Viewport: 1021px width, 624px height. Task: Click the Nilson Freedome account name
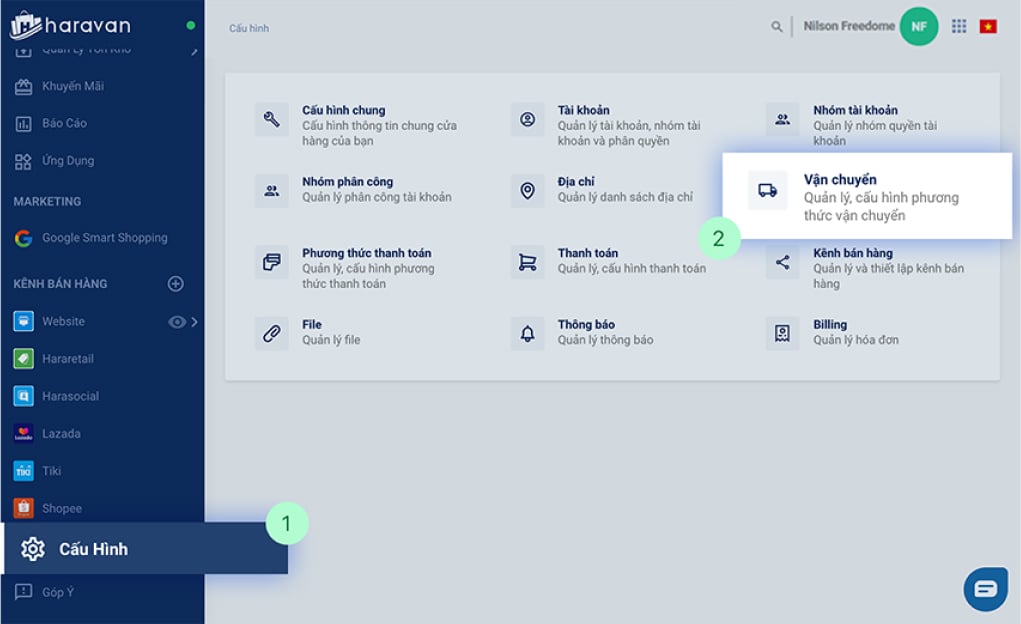pos(849,26)
